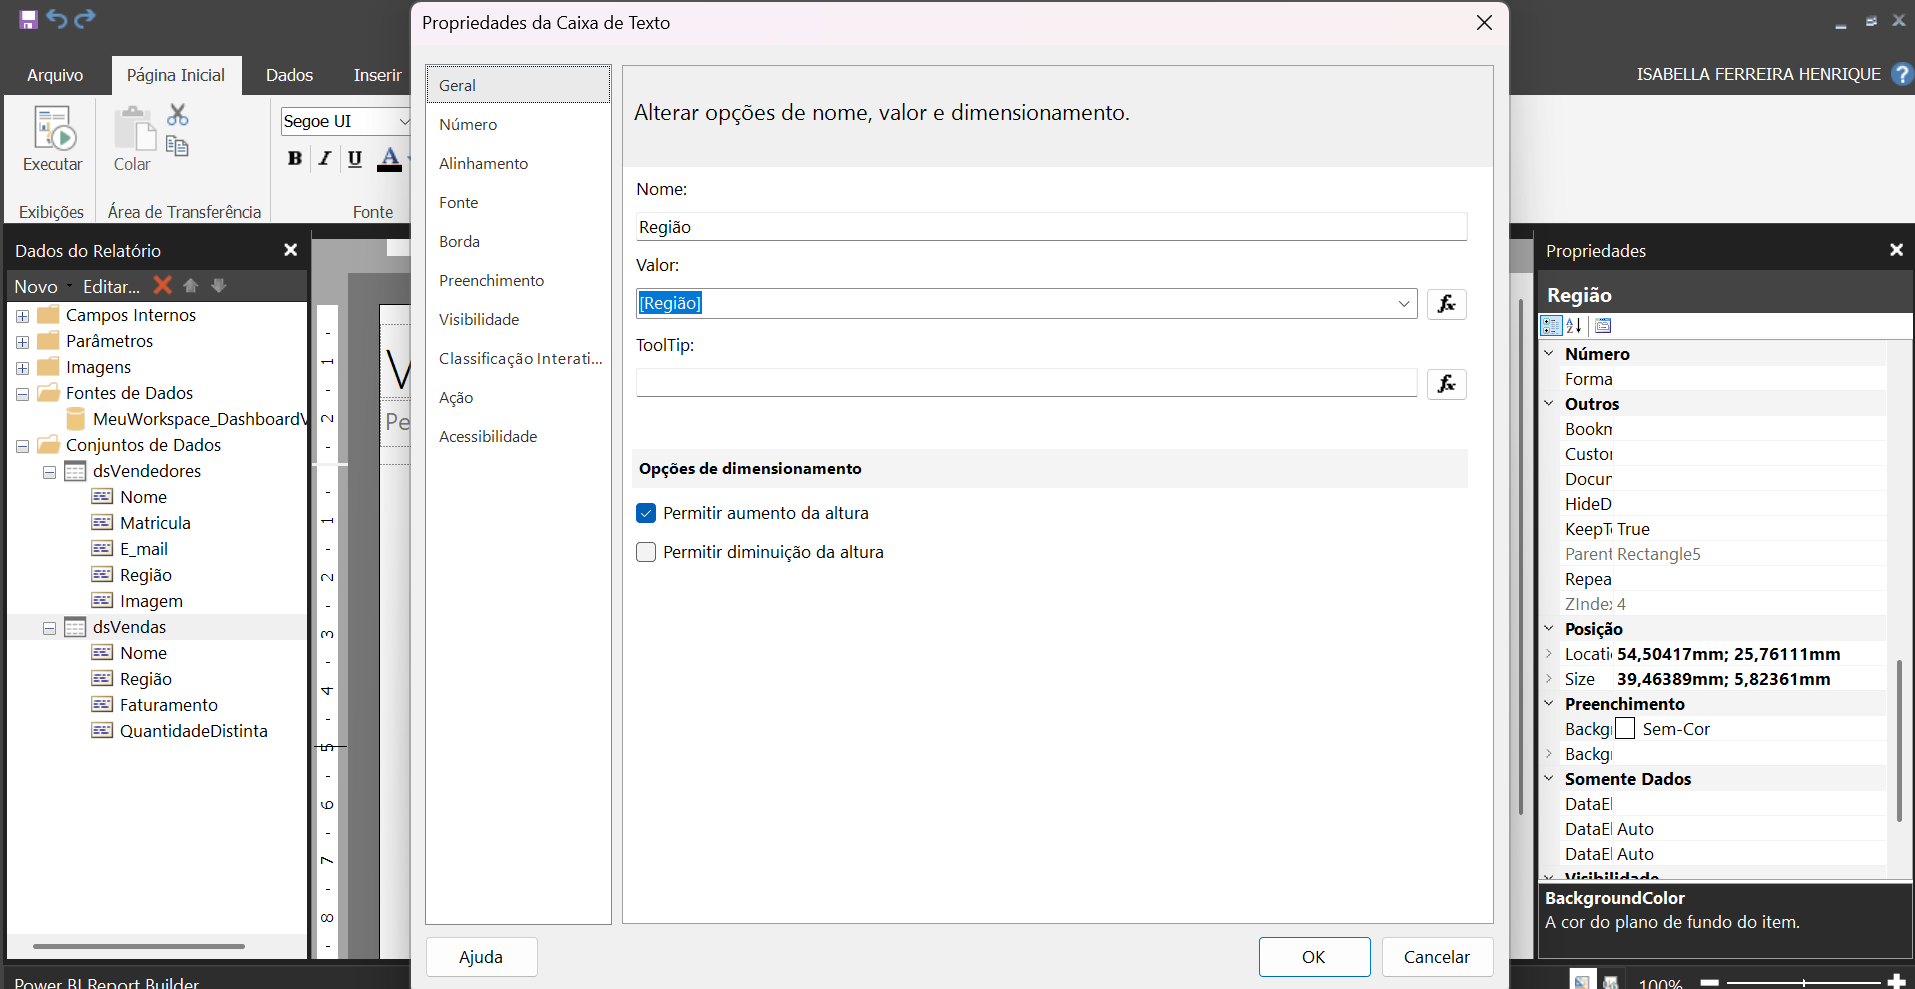Enable Permitir diminuição da altura checkbox
The image size is (1915, 989).
(x=646, y=552)
